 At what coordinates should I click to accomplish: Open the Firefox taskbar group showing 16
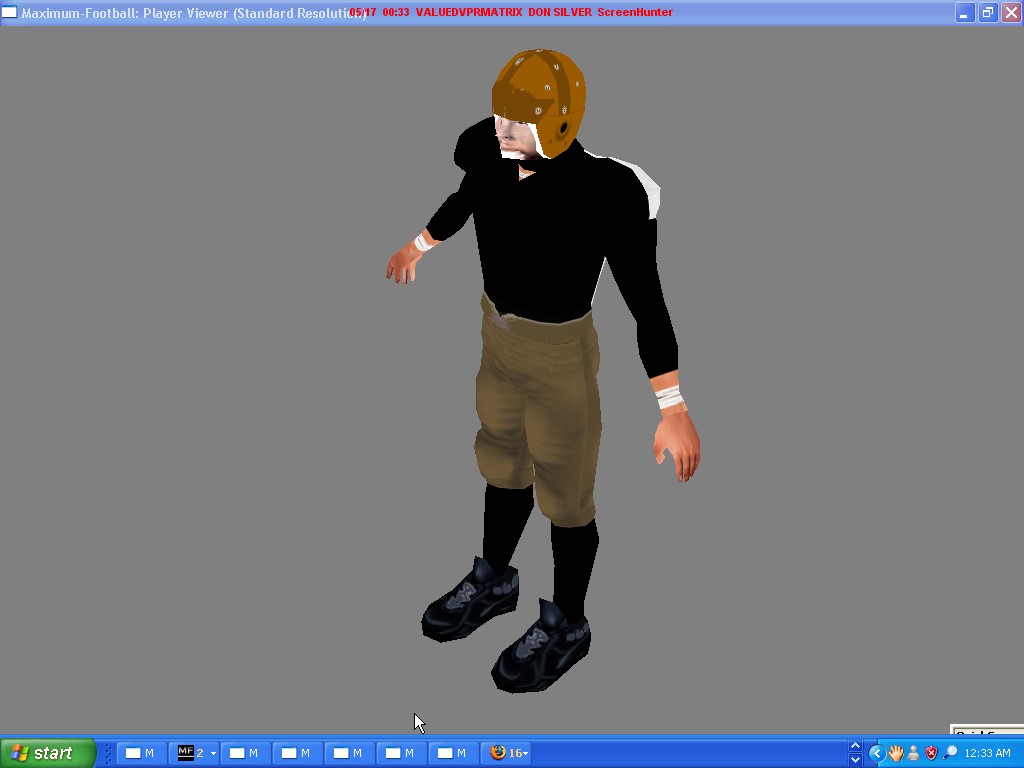pos(509,753)
